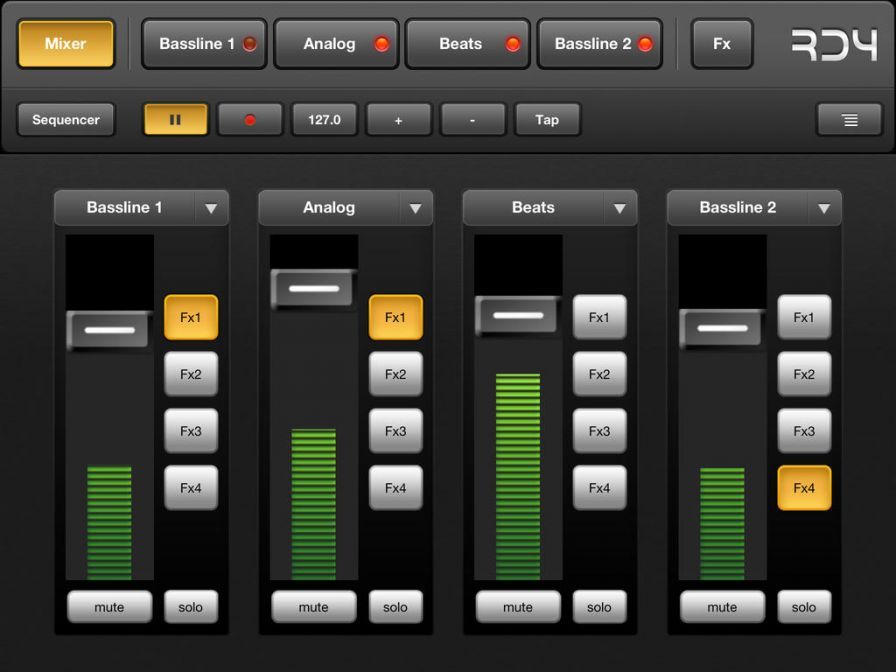The height and width of the screenshot is (672, 896).
Task: Mute the Beats channel
Action: (x=518, y=607)
